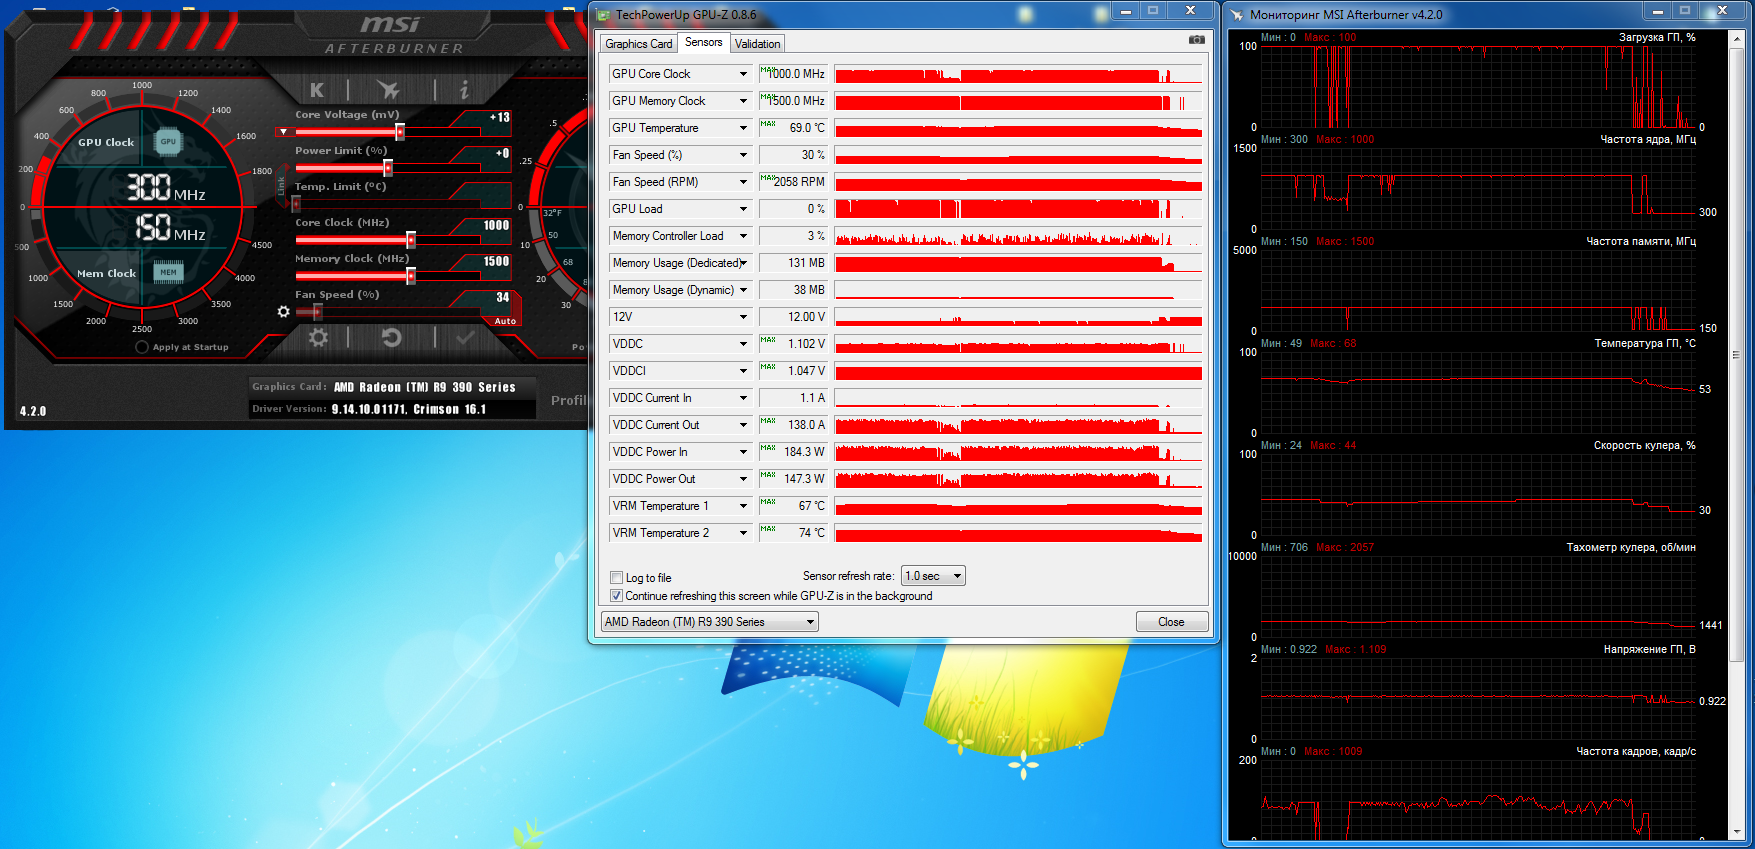1755x849 pixels.
Task: Open the Afterburner information (i) icon
Action: (x=463, y=90)
